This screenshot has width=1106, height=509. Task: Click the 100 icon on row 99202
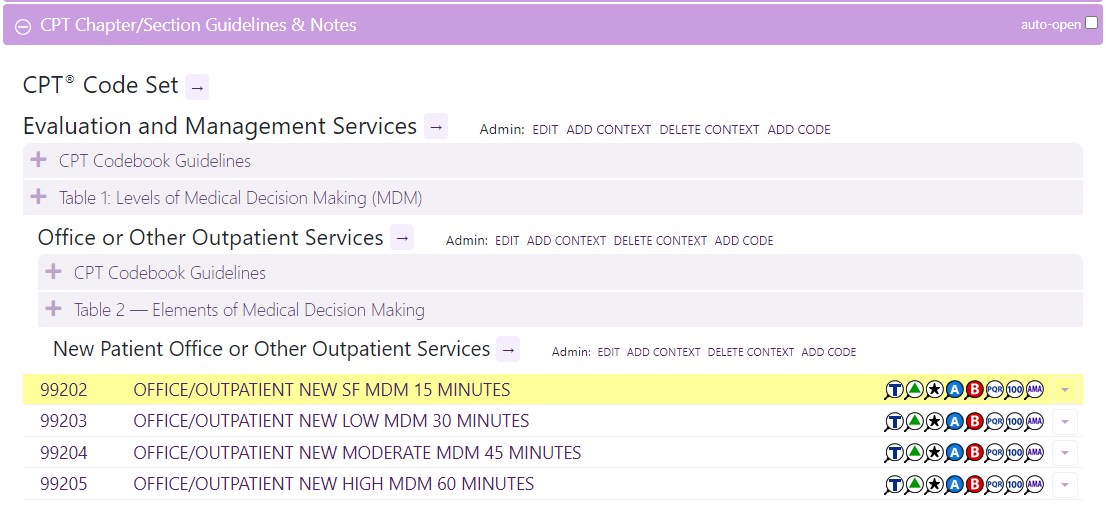pyautogui.click(x=1014, y=389)
